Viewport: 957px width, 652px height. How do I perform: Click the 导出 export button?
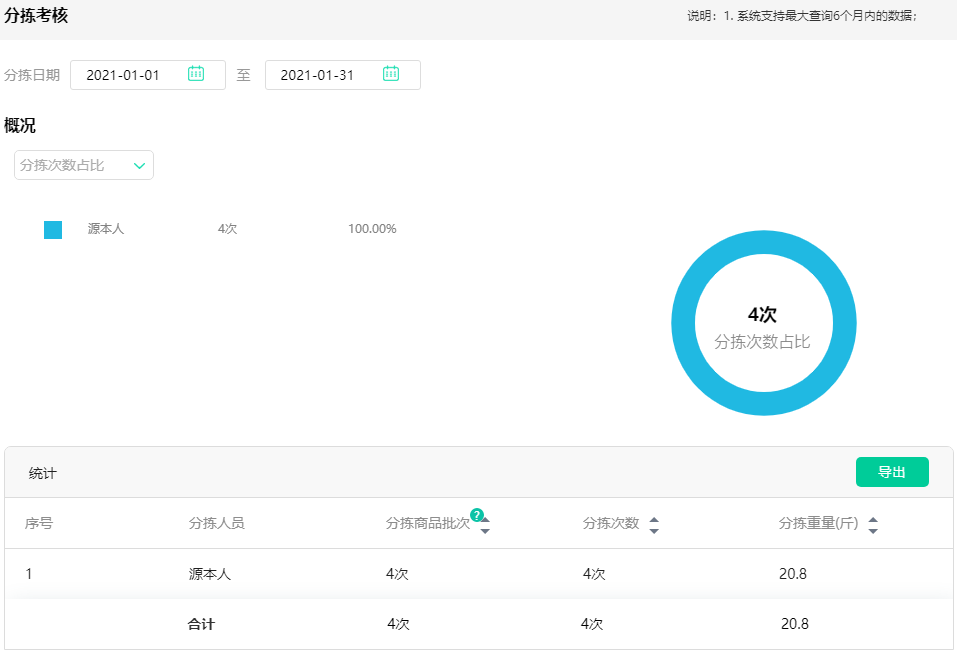click(x=891, y=471)
